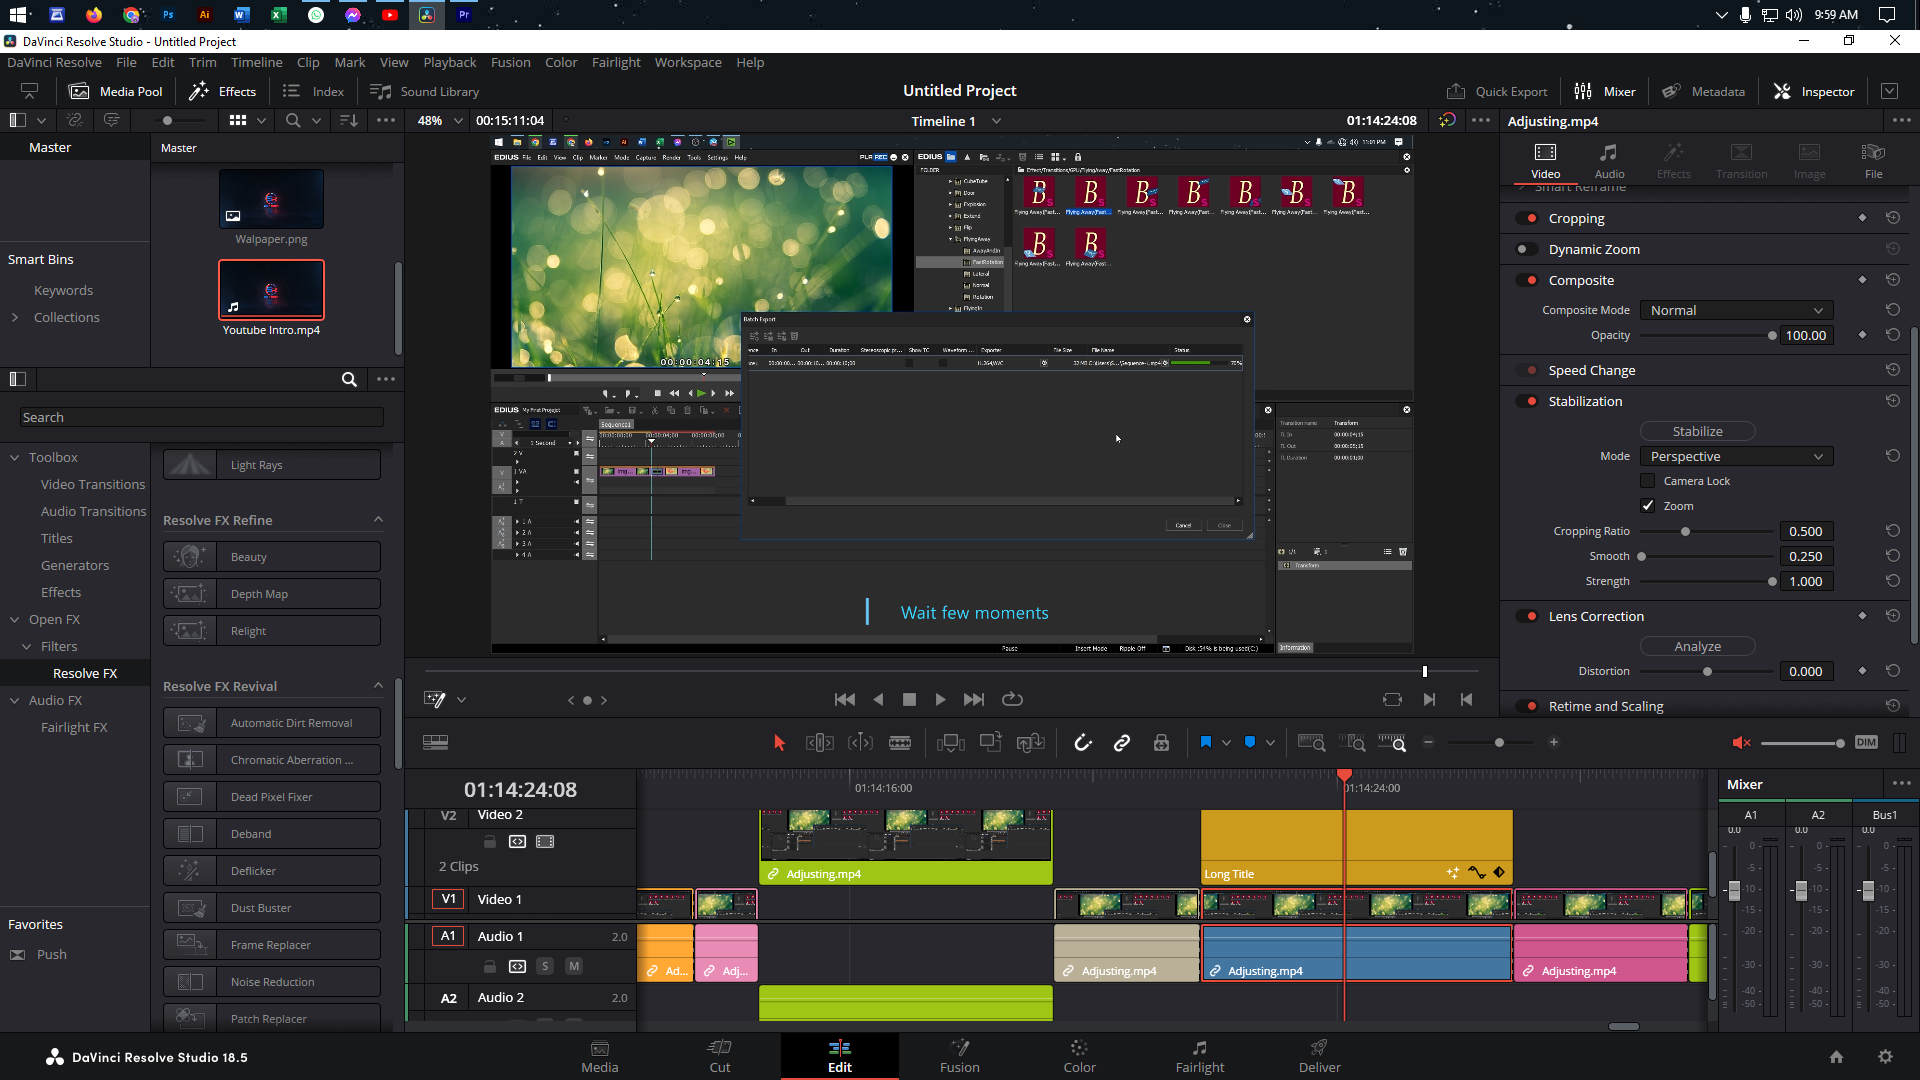Adjust the Opacity slider handle

pos(1772,336)
